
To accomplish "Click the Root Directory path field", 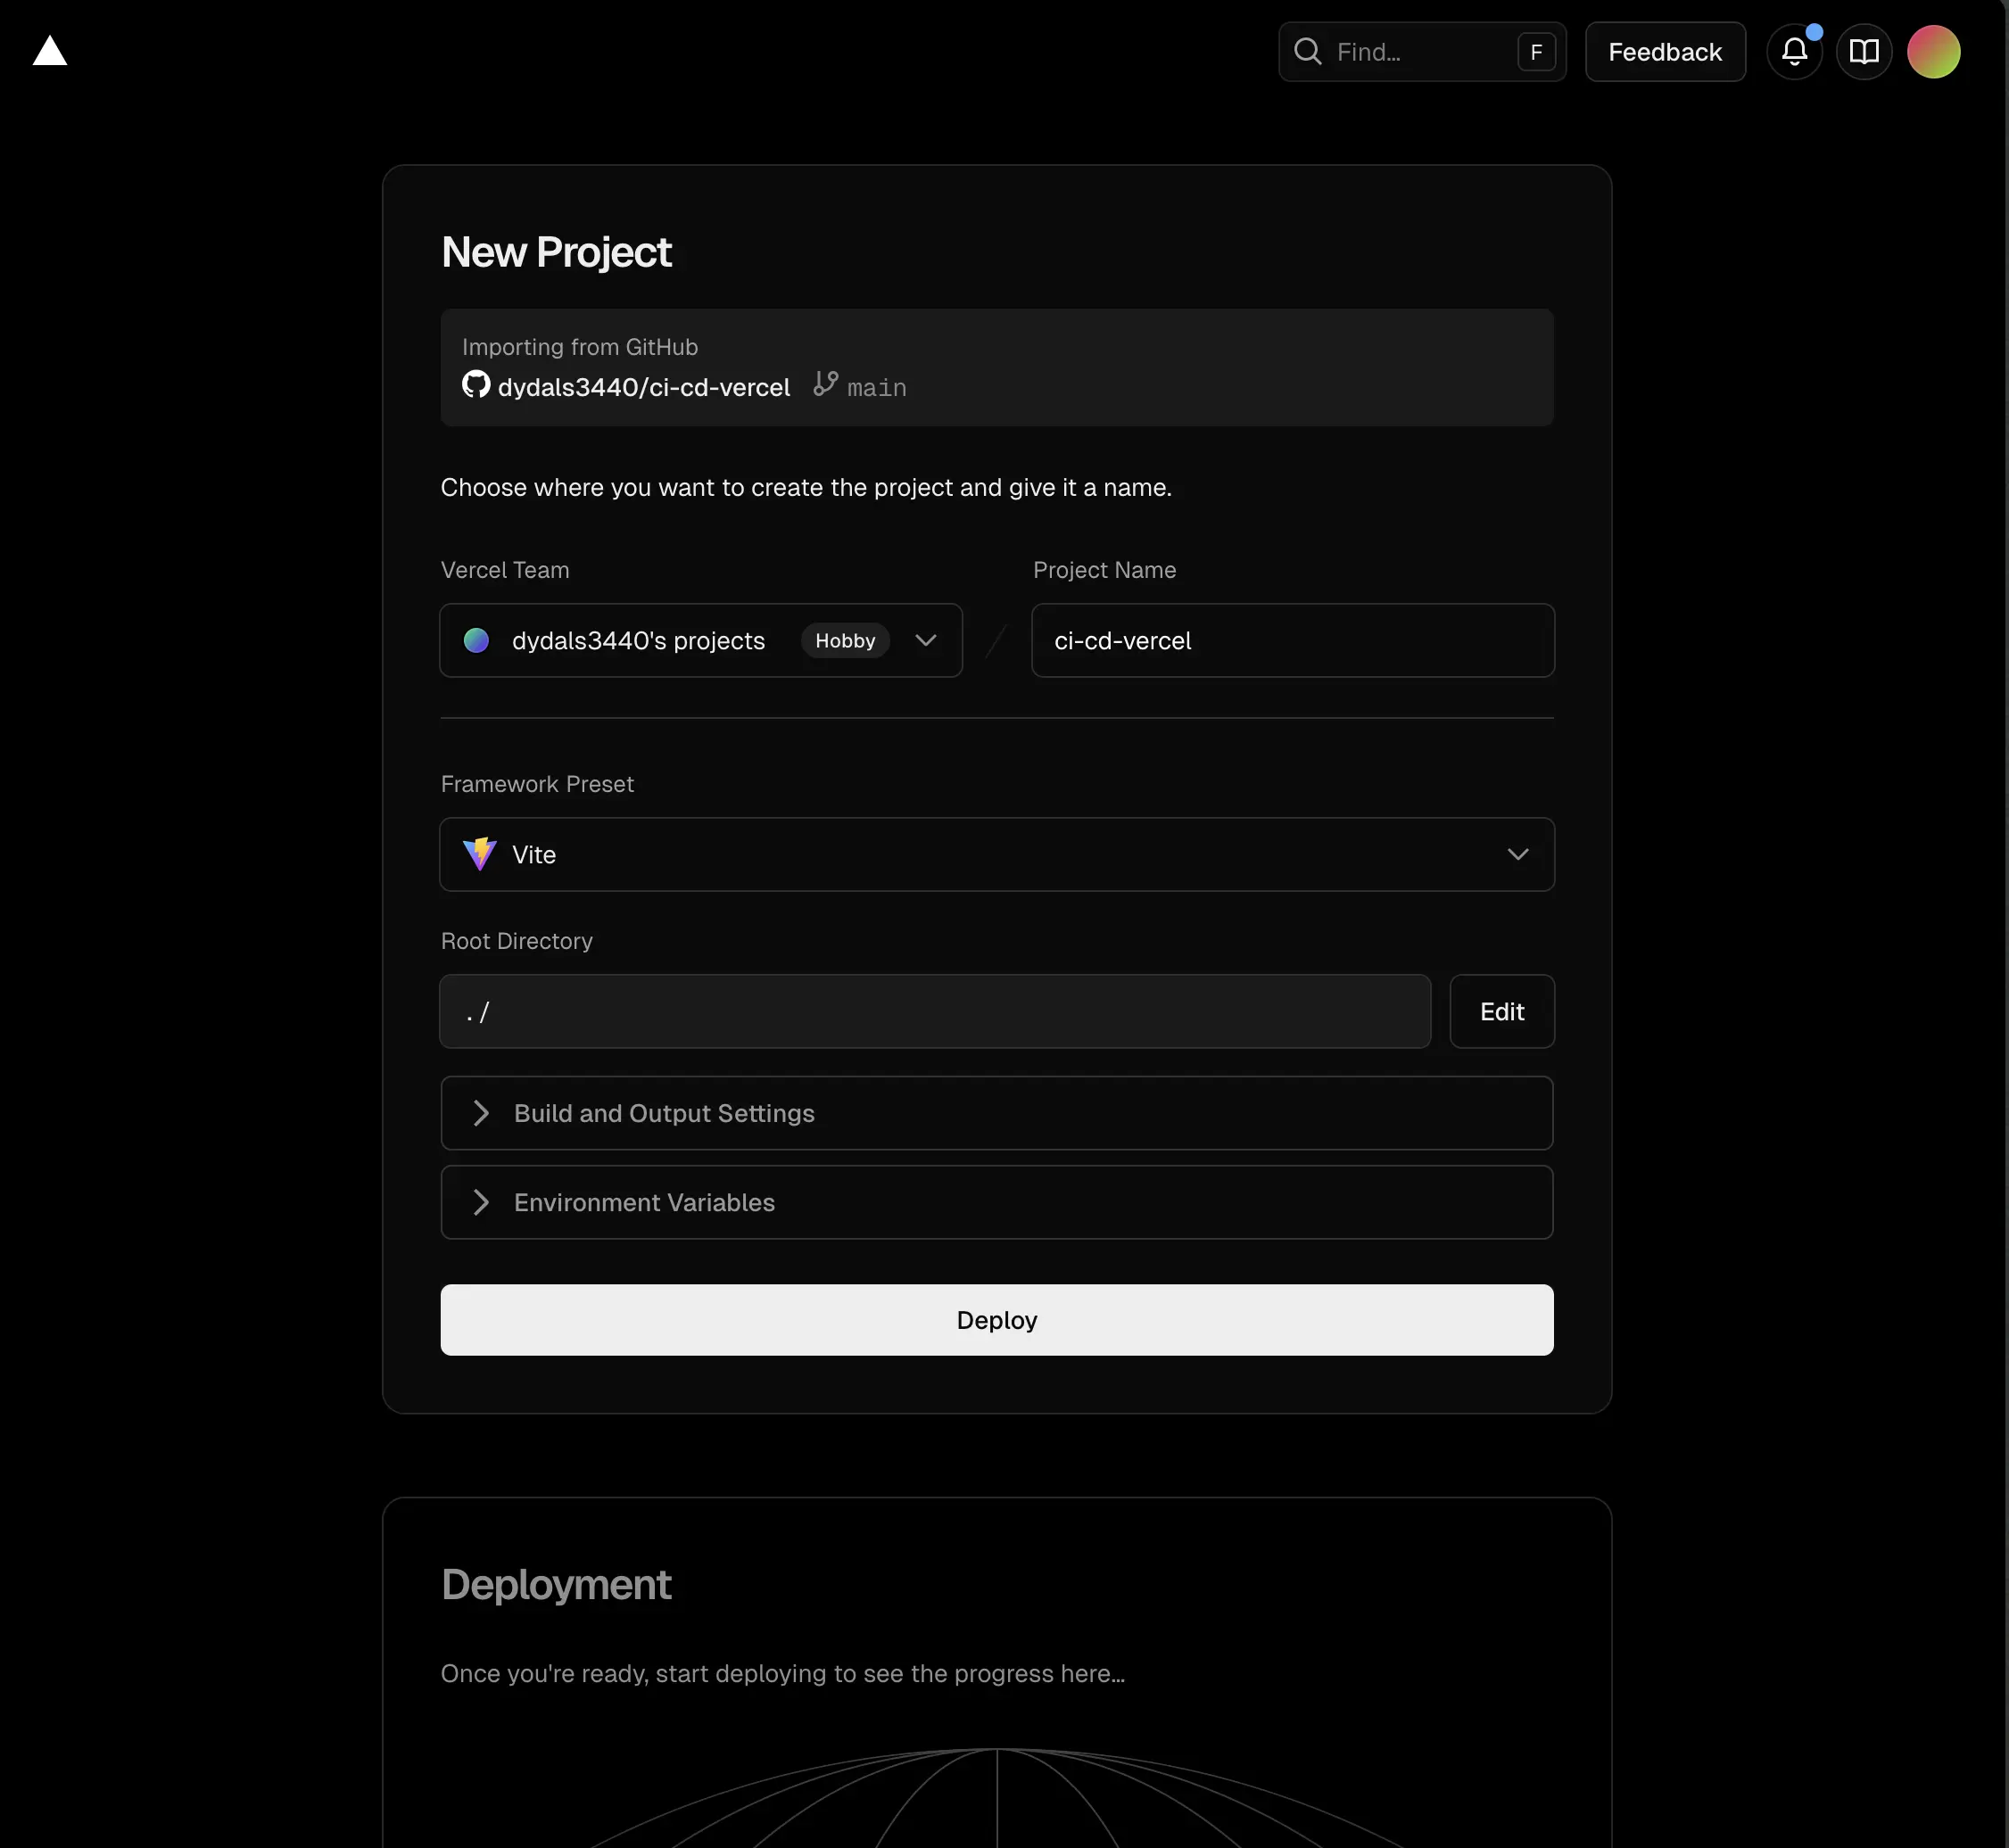I will click(x=934, y=1012).
